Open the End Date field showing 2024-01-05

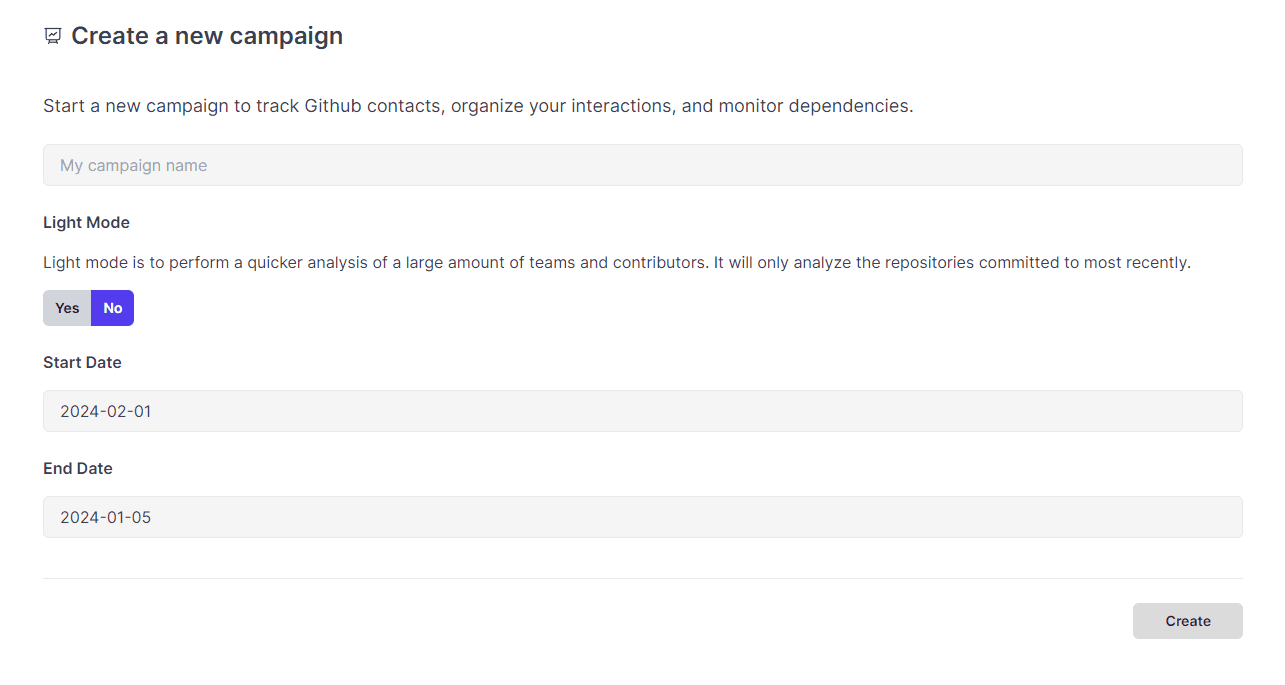tap(642, 517)
